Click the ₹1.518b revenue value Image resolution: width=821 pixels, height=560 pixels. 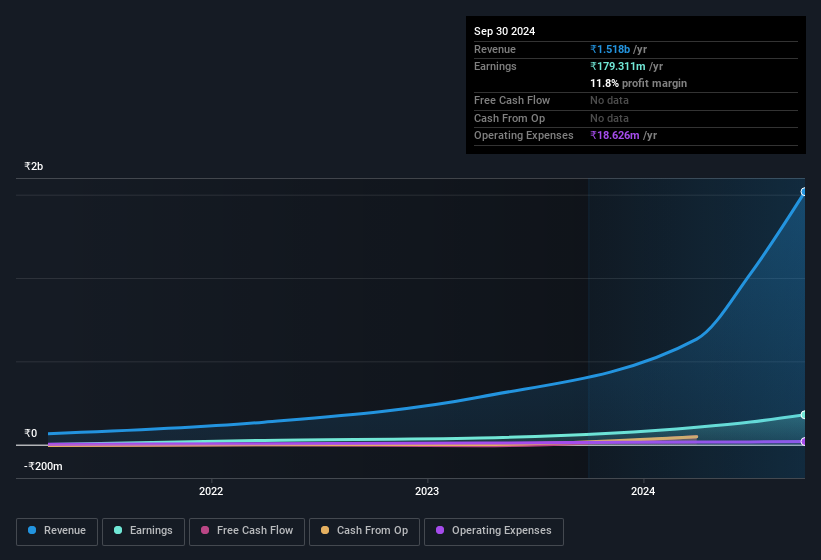pyautogui.click(x=610, y=49)
